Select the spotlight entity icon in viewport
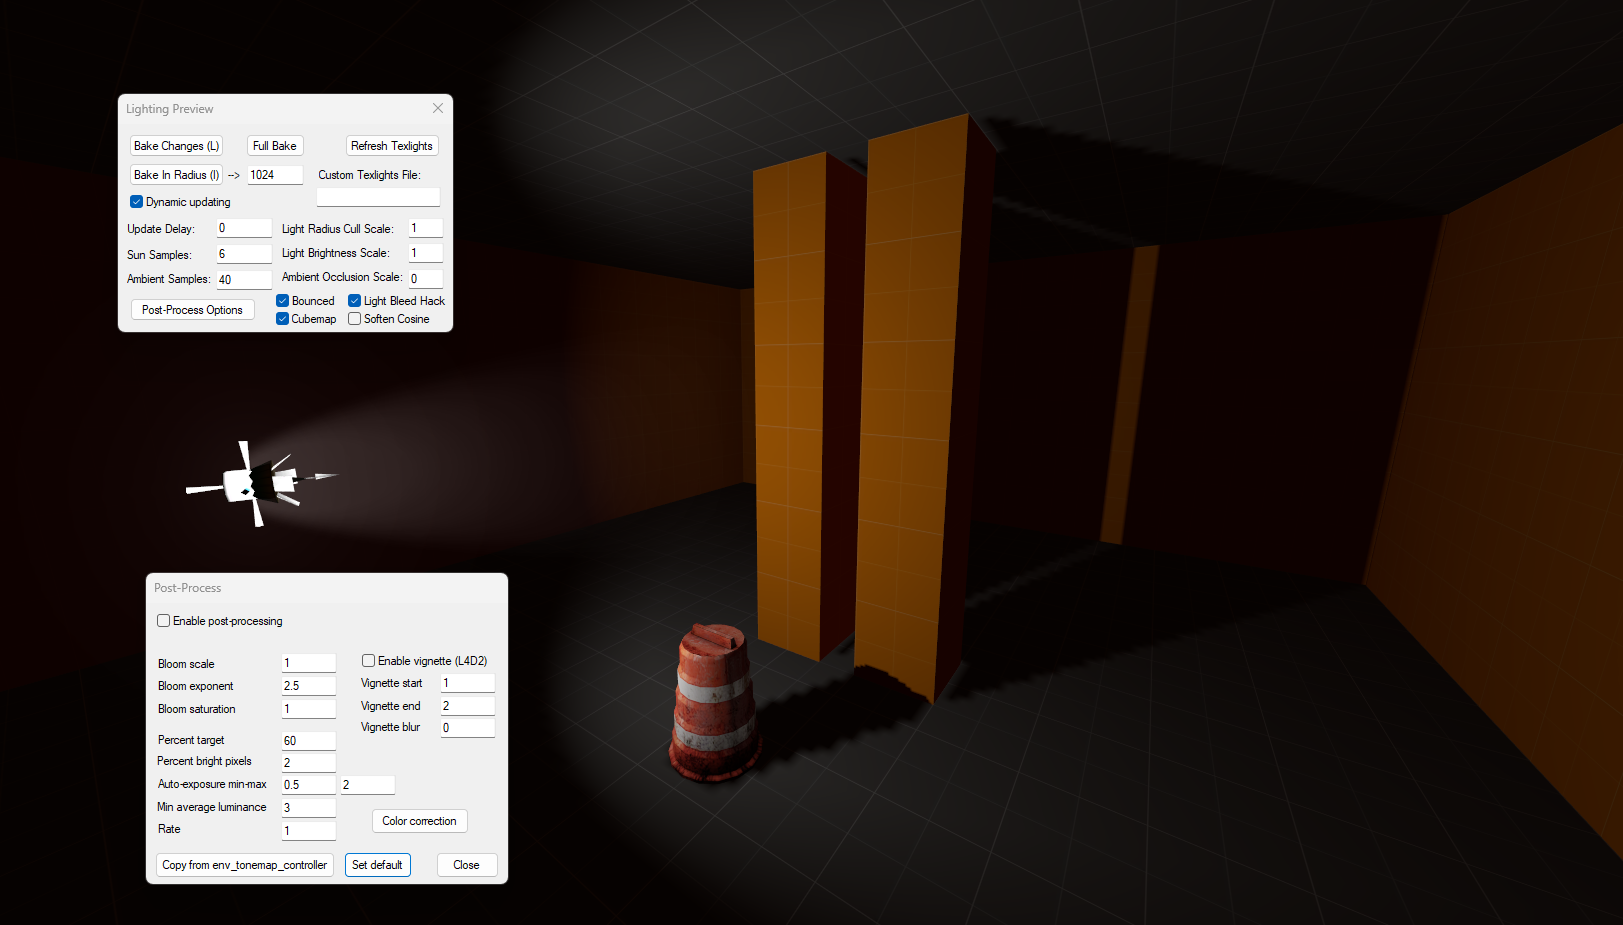 [x=260, y=483]
